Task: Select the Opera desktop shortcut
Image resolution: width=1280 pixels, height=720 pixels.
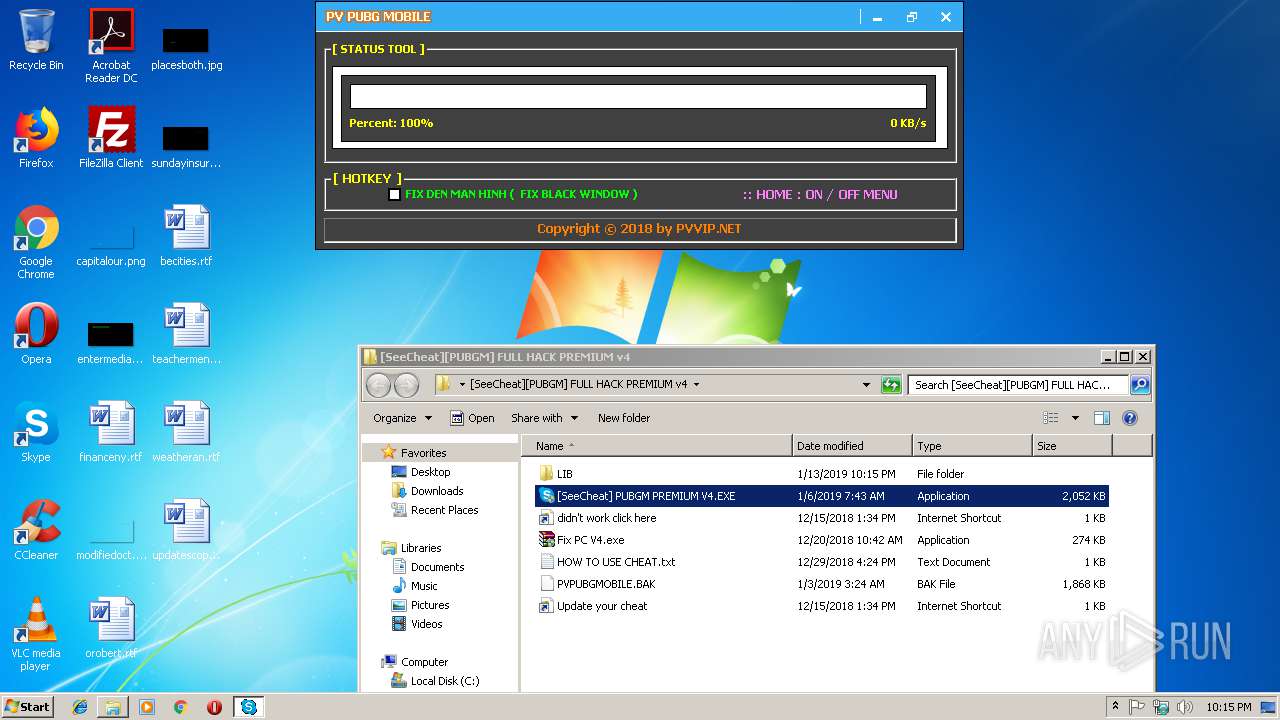Action: click(36, 334)
